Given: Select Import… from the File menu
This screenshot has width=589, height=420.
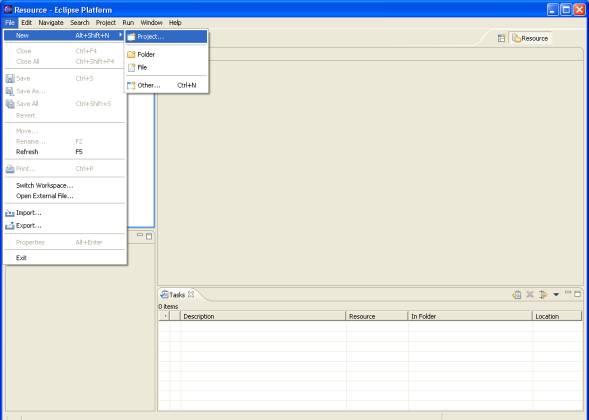Looking at the screenshot, I should (64, 213).
